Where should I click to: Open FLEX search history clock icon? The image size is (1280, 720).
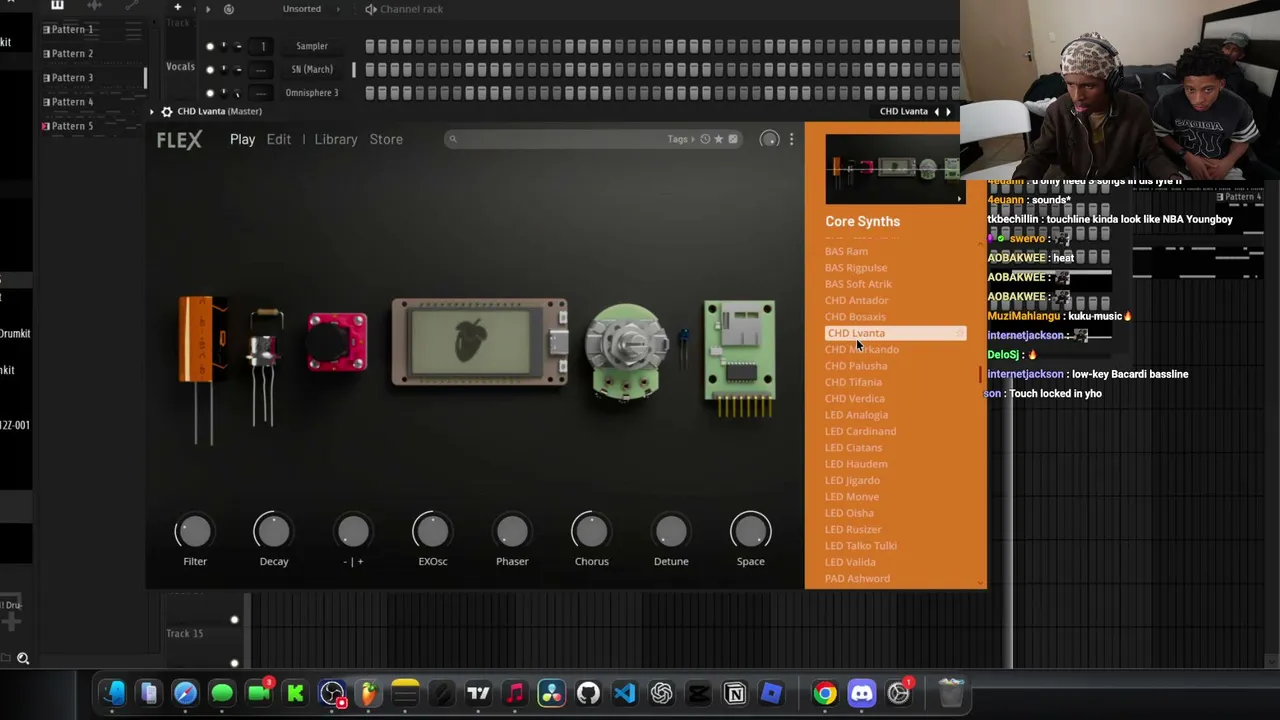tap(705, 139)
